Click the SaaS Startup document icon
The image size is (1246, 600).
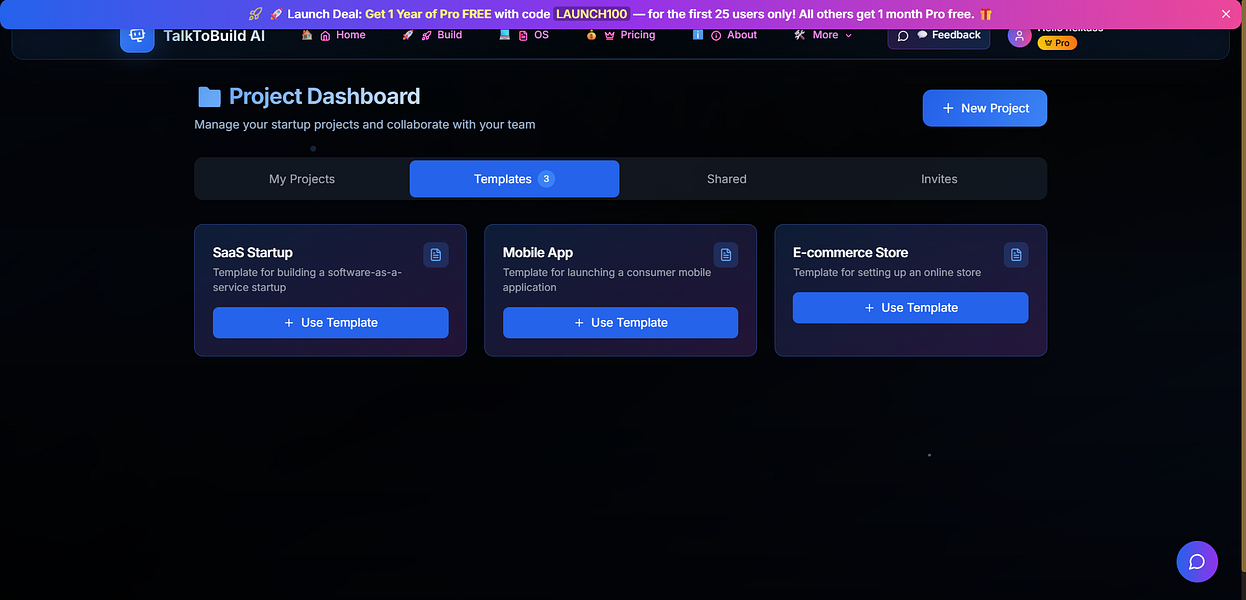pos(436,255)
